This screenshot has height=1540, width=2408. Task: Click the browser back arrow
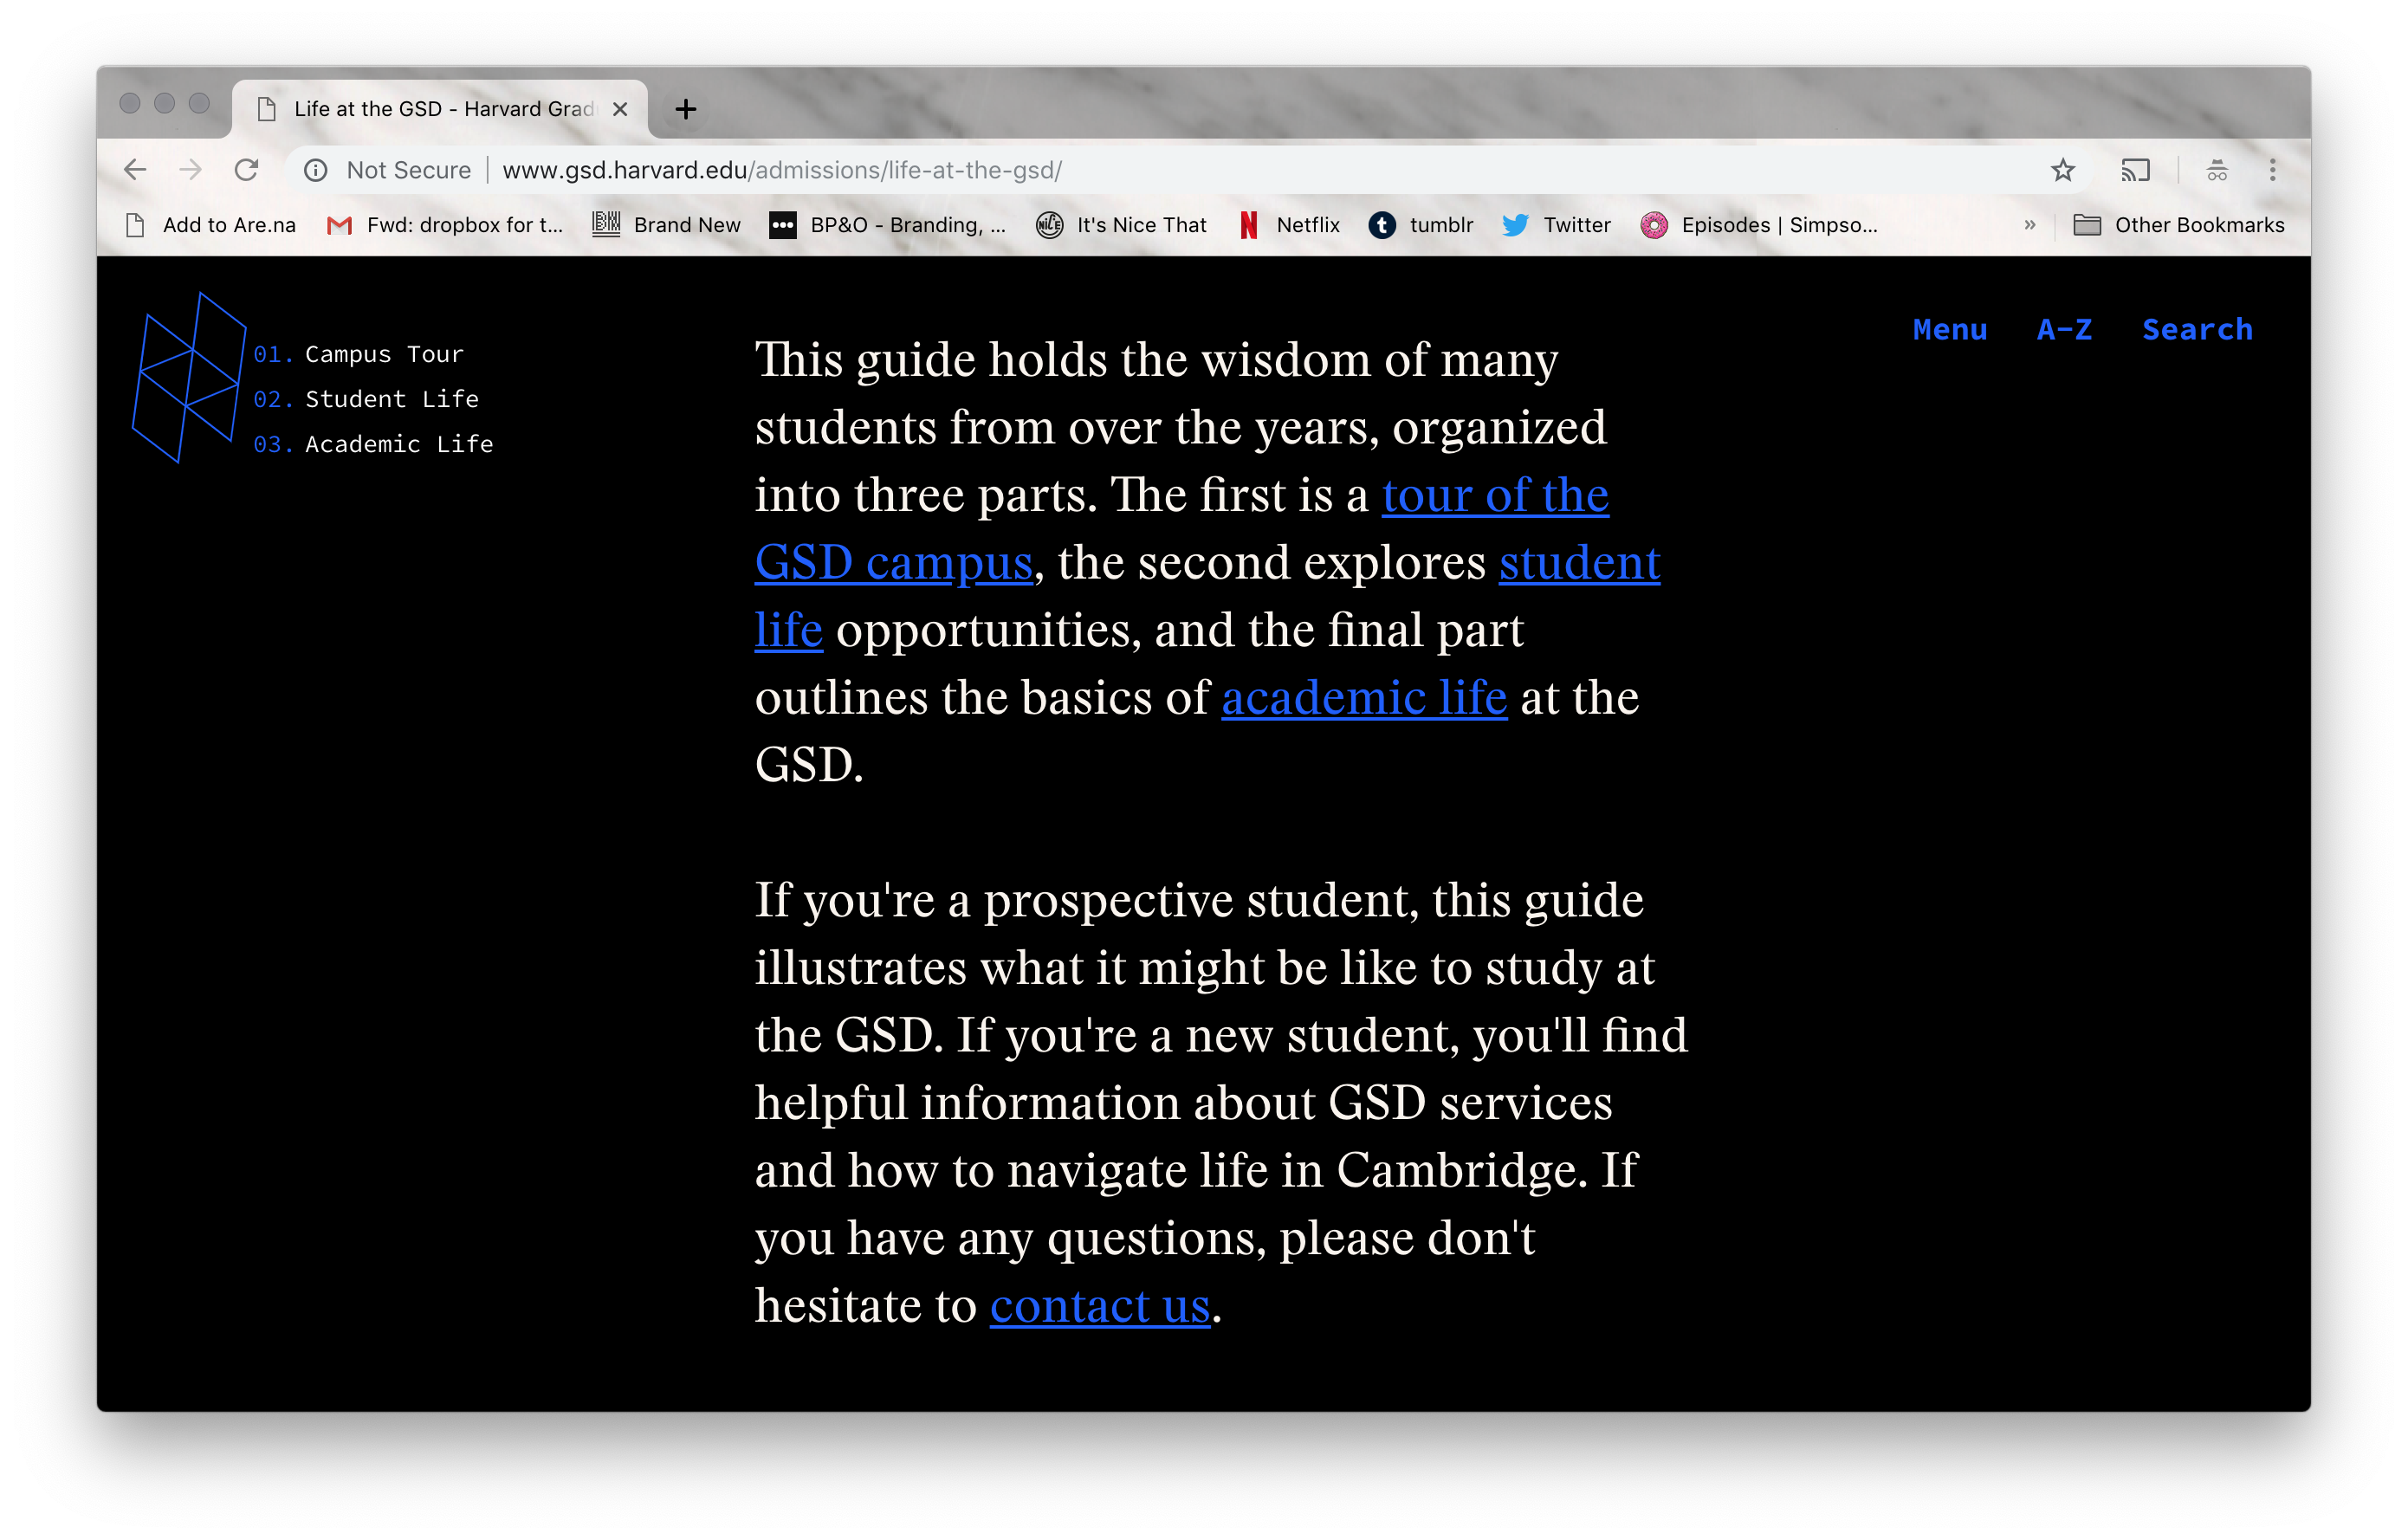(135, 170)
